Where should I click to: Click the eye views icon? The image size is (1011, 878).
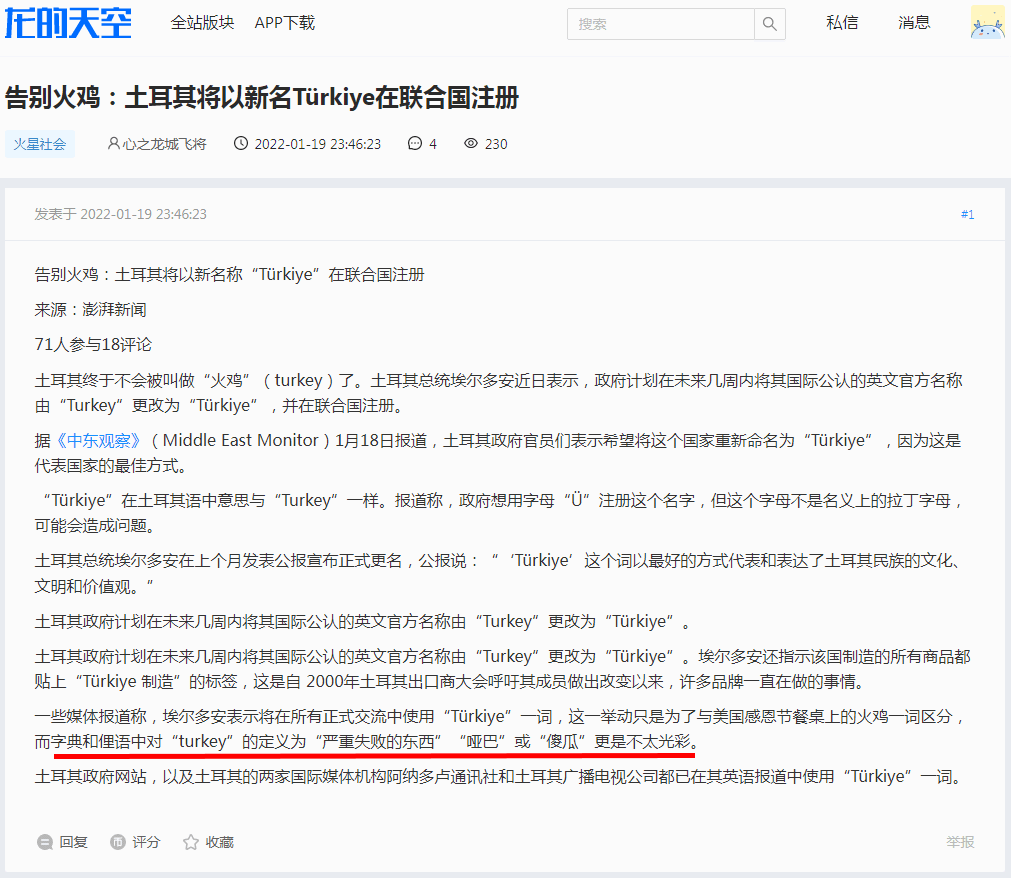(x=471, y=143)
